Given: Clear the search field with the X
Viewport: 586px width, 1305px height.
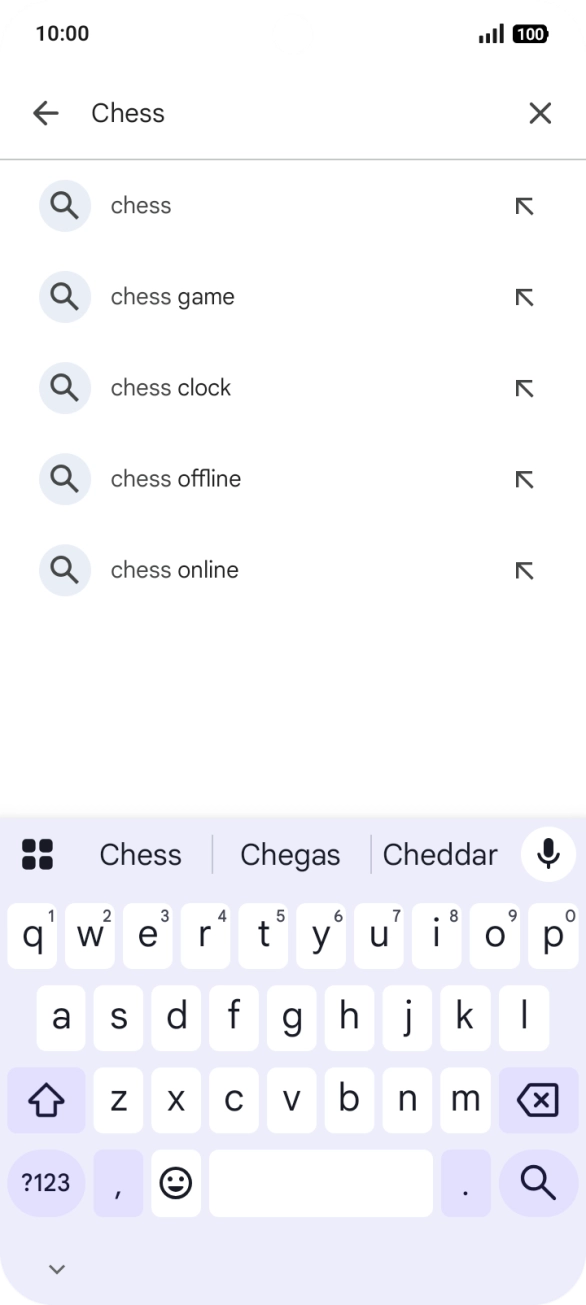Looking at the screenshot, I should (540, 113).
